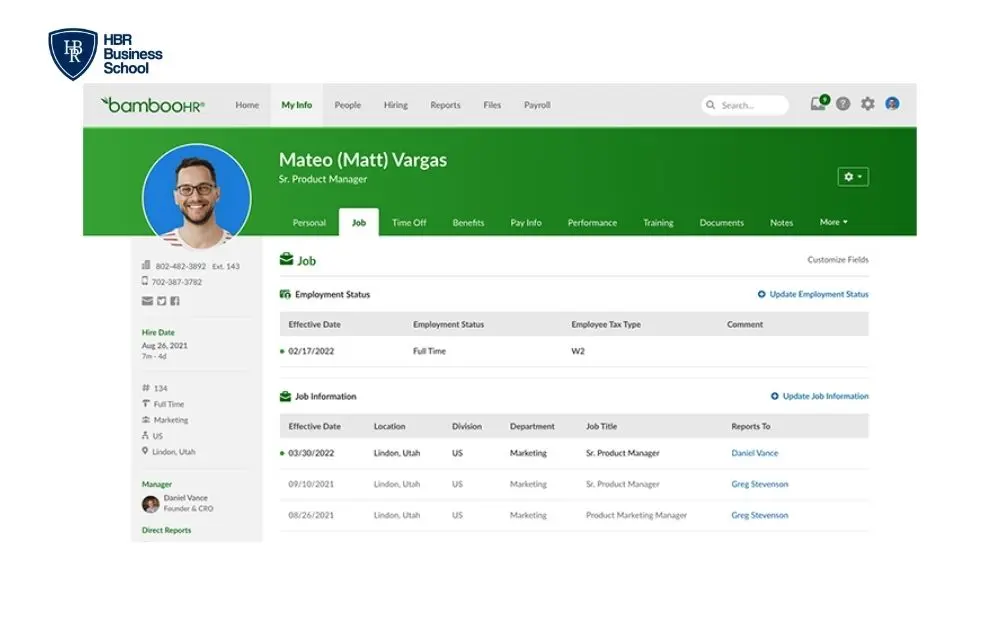
Task: Click the Product Marketing Manager job title
Action: [636, 515]
